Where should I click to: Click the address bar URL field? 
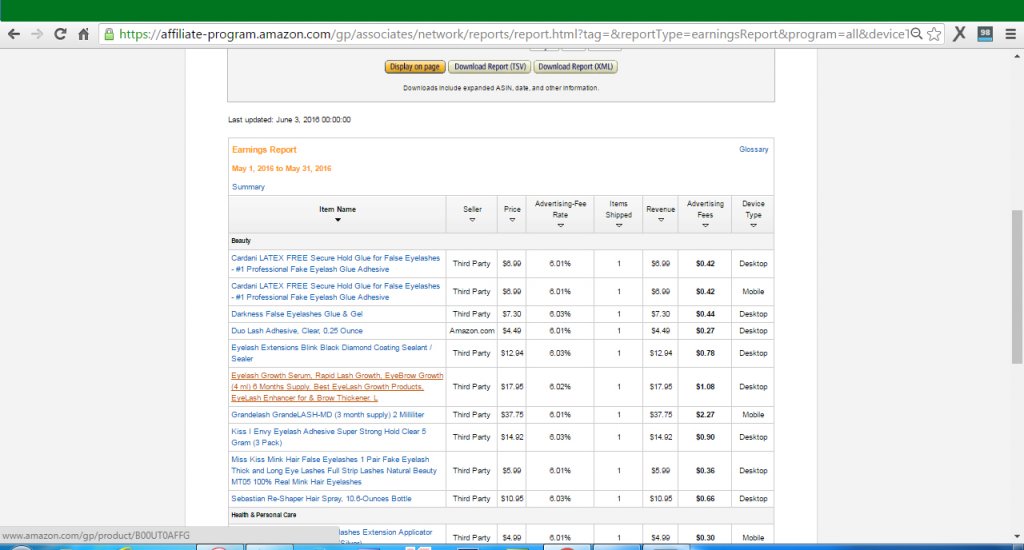point(513,34)
